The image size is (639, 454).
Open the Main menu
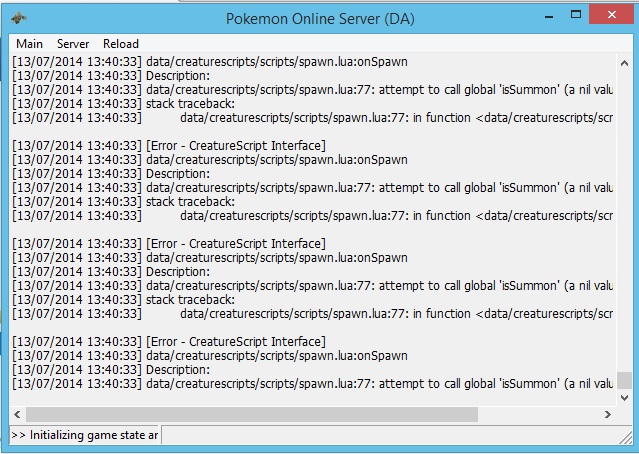click(x=29, y=44)
